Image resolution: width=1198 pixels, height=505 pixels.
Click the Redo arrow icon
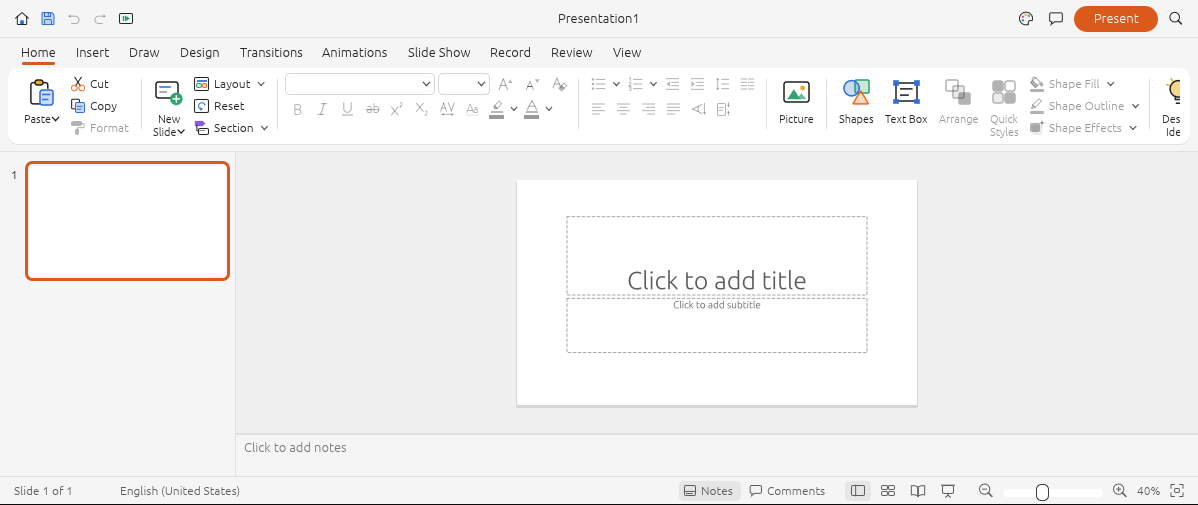[x=100, y=18]
